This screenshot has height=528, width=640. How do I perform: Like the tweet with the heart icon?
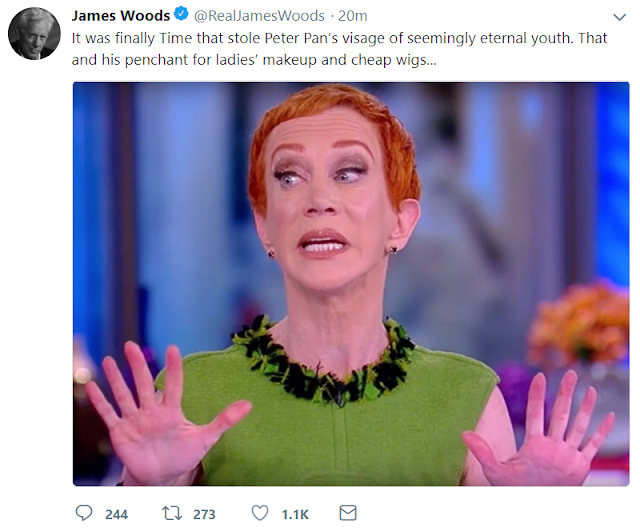coord(260,513)
